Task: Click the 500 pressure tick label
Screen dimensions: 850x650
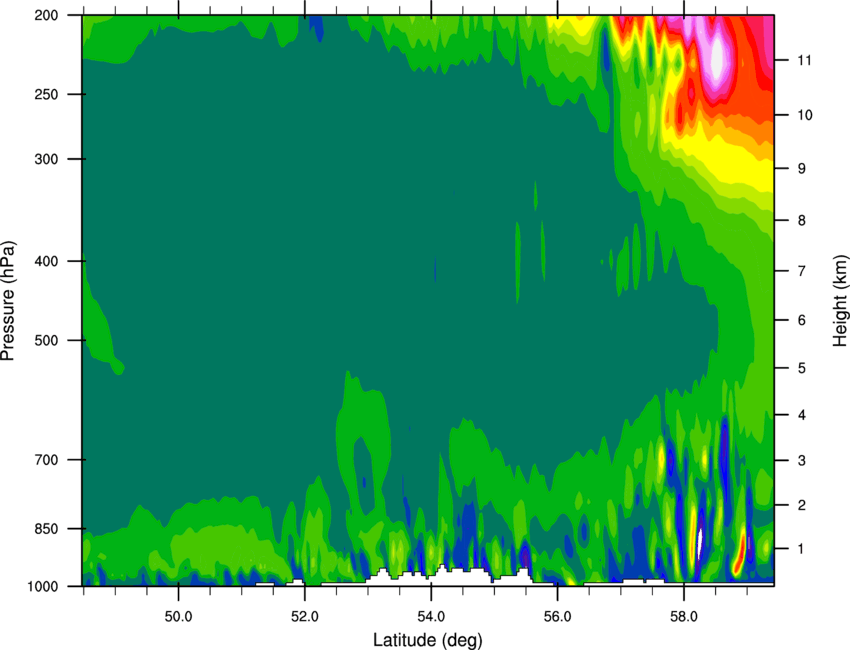Action: coord(47,340)
